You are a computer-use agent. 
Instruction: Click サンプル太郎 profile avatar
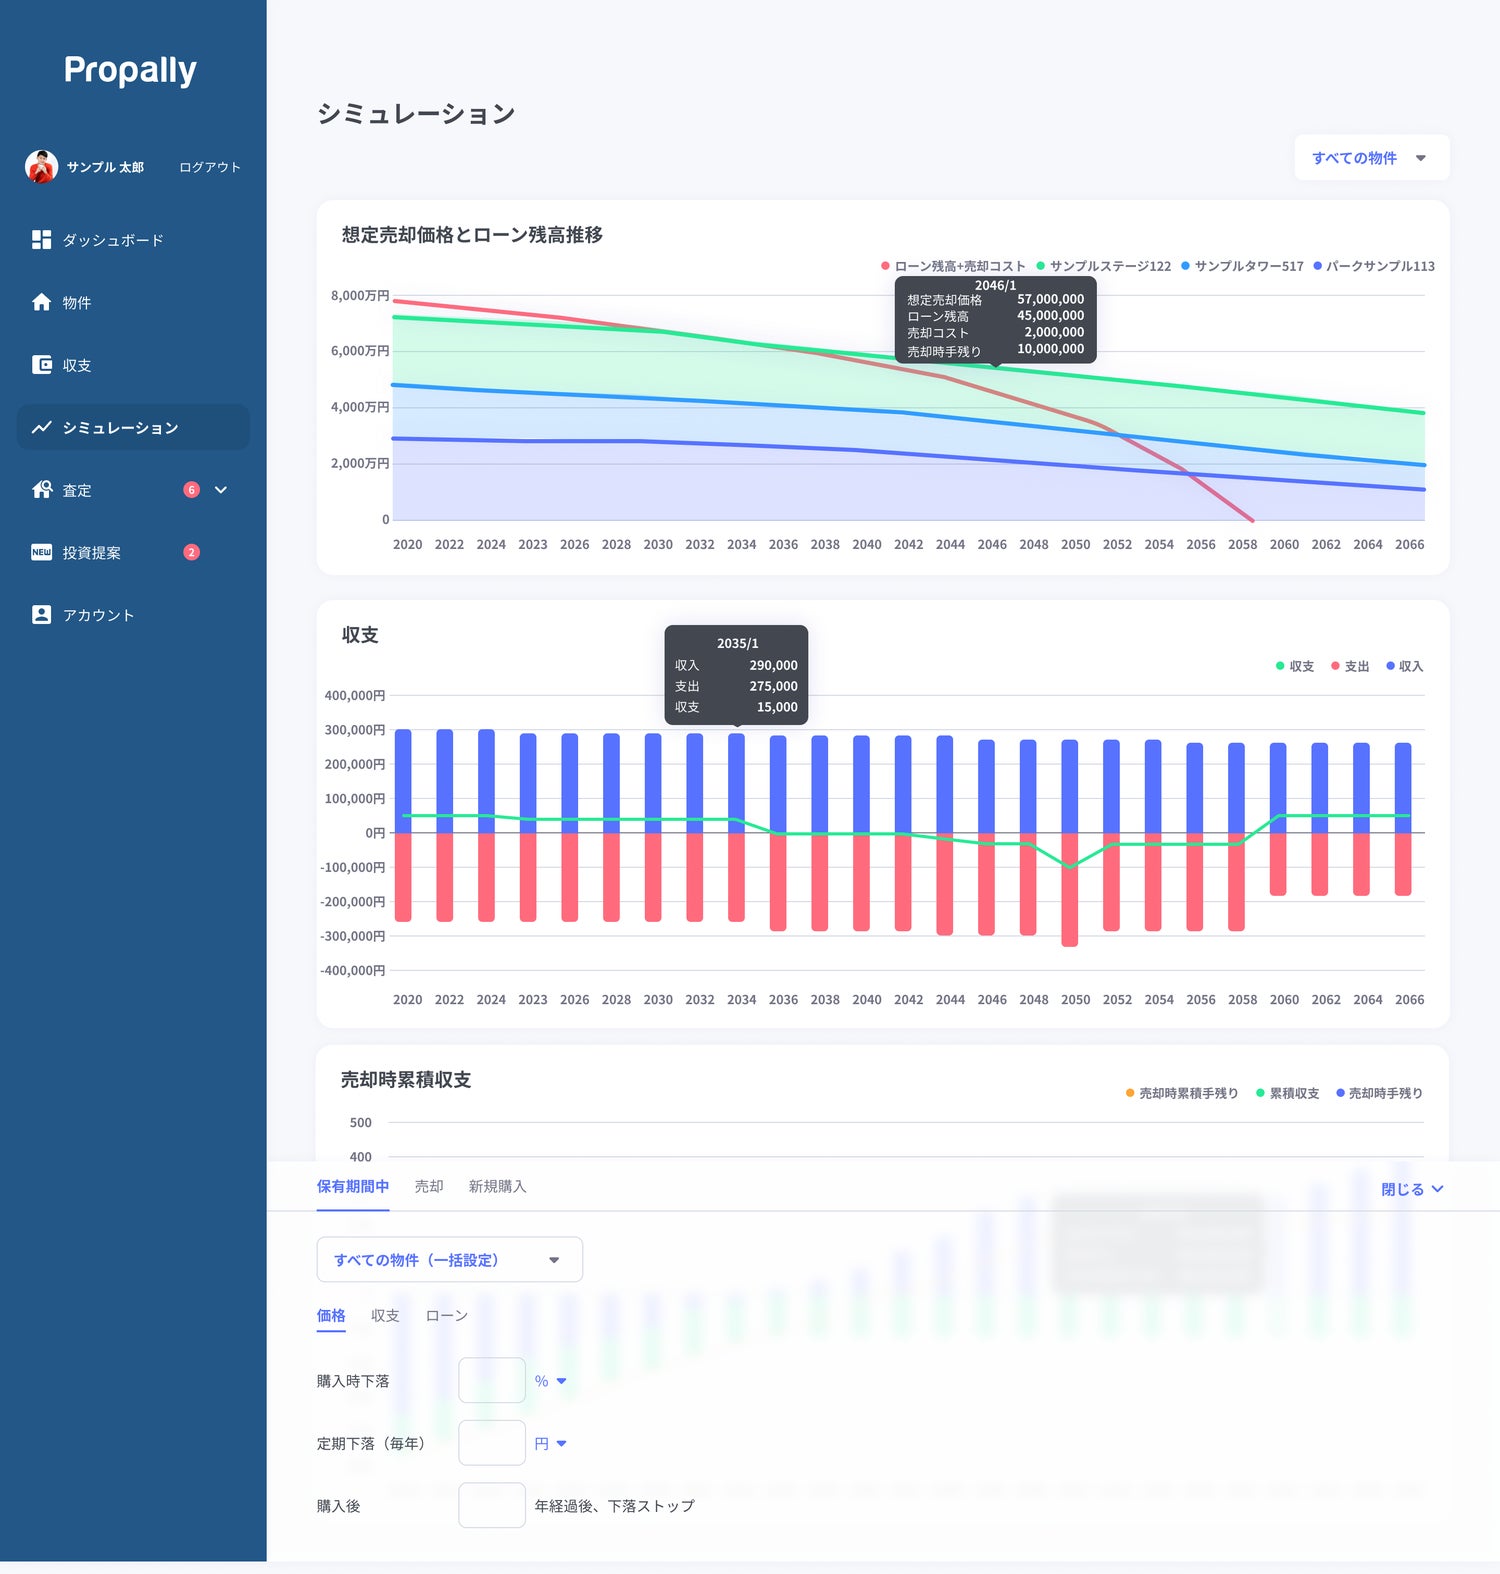[x=41, y=167]
